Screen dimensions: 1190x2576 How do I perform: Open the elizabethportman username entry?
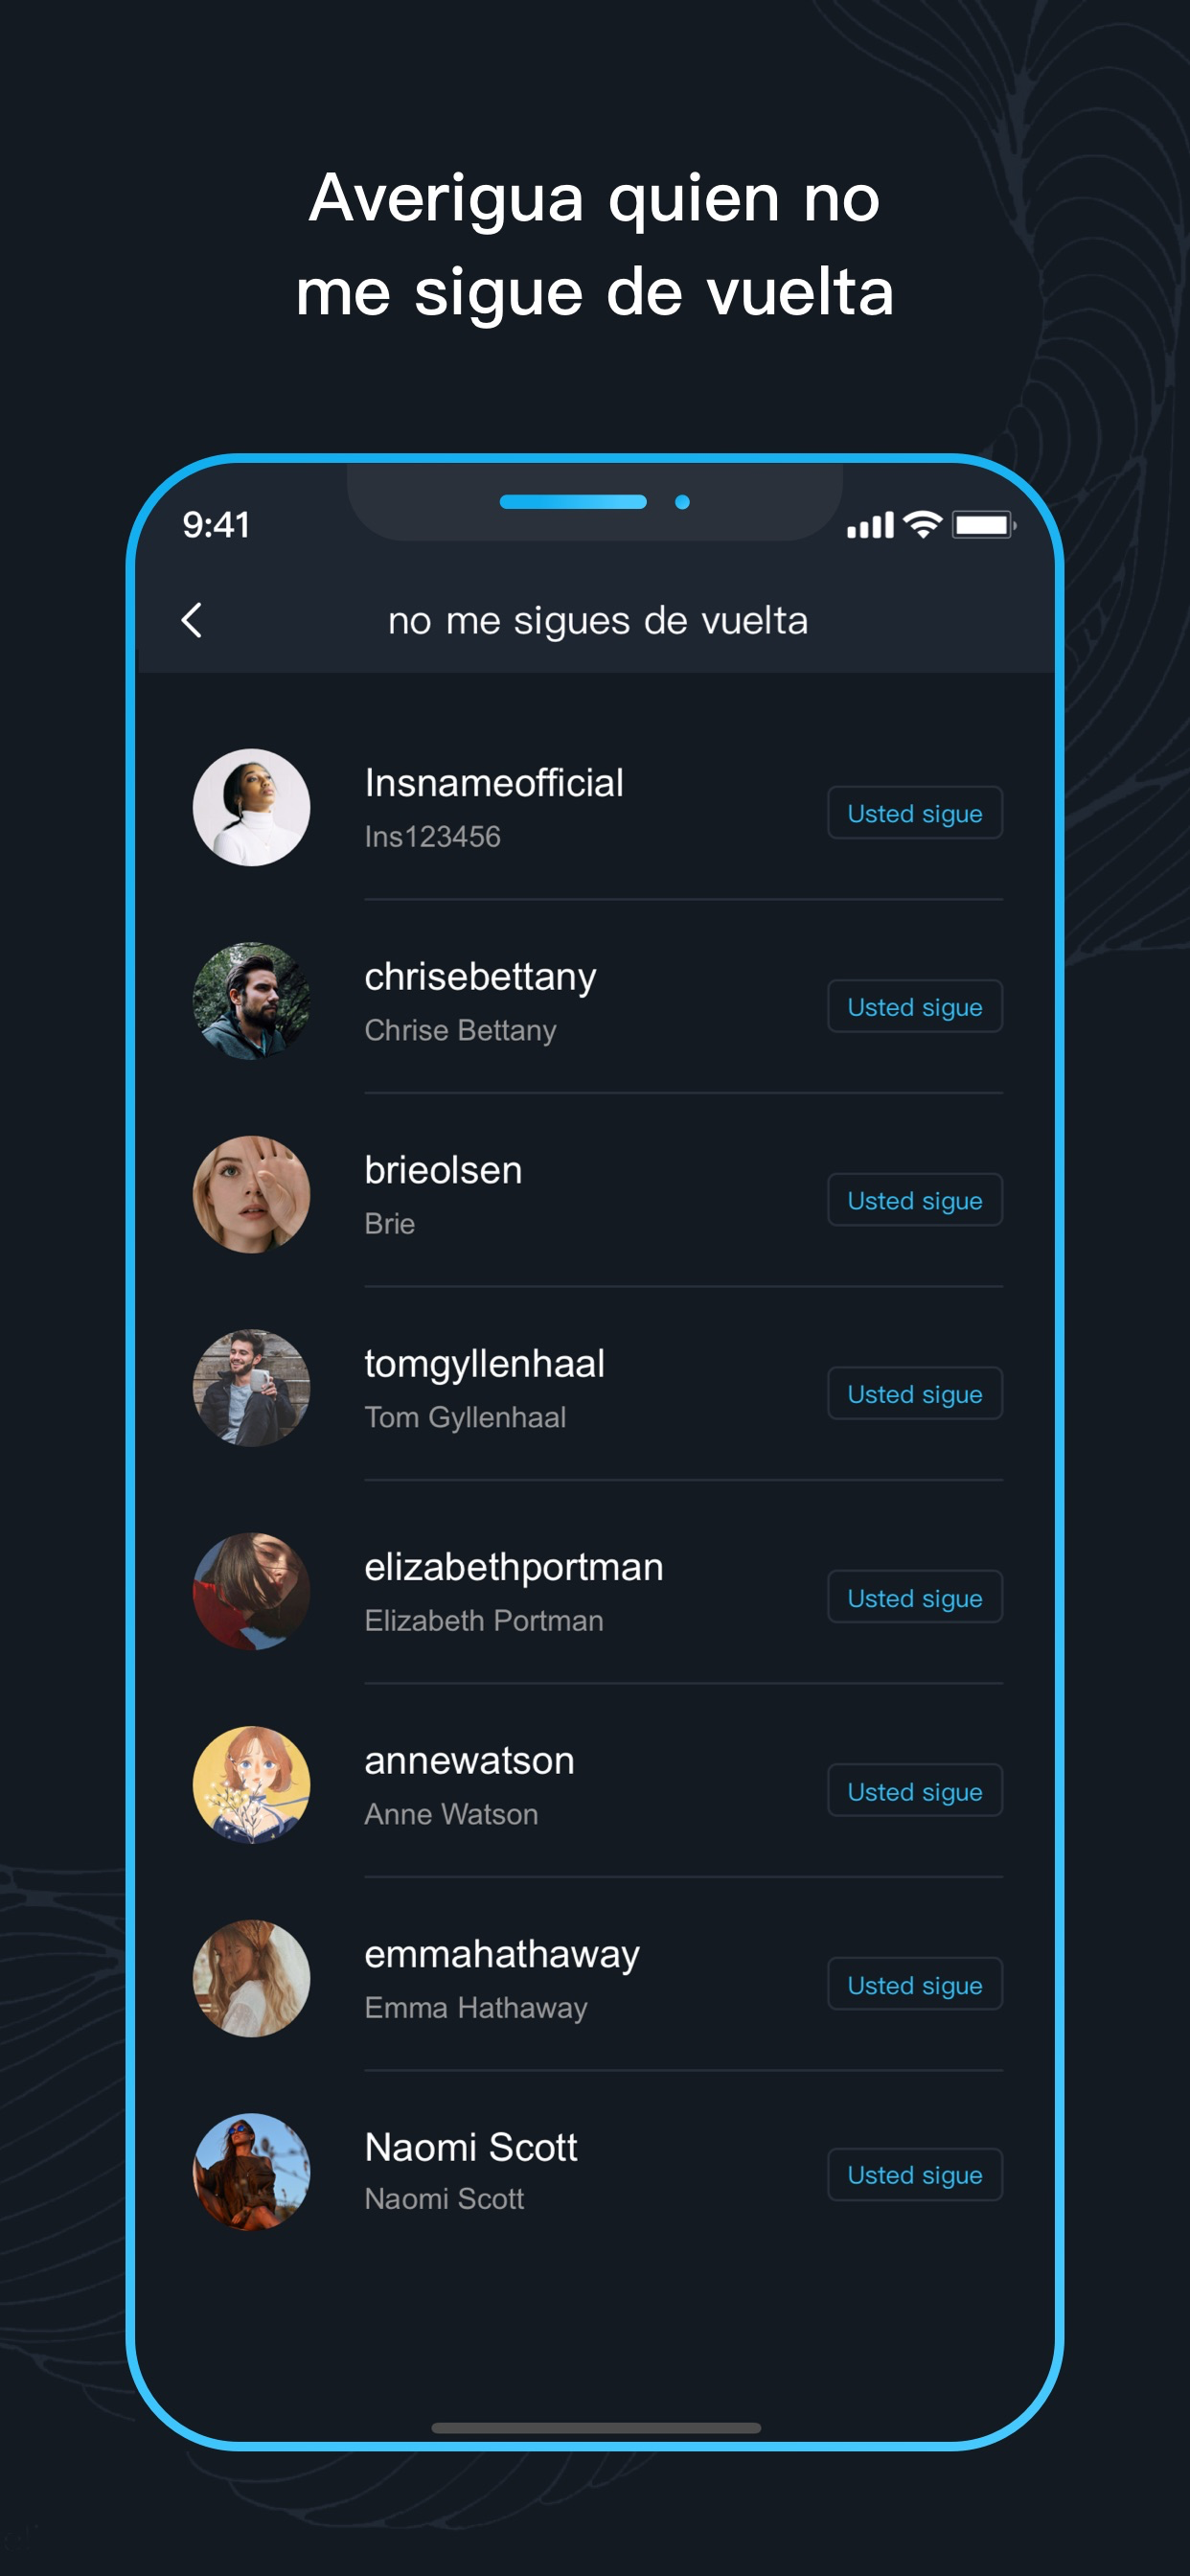(x=514, y=1567)
